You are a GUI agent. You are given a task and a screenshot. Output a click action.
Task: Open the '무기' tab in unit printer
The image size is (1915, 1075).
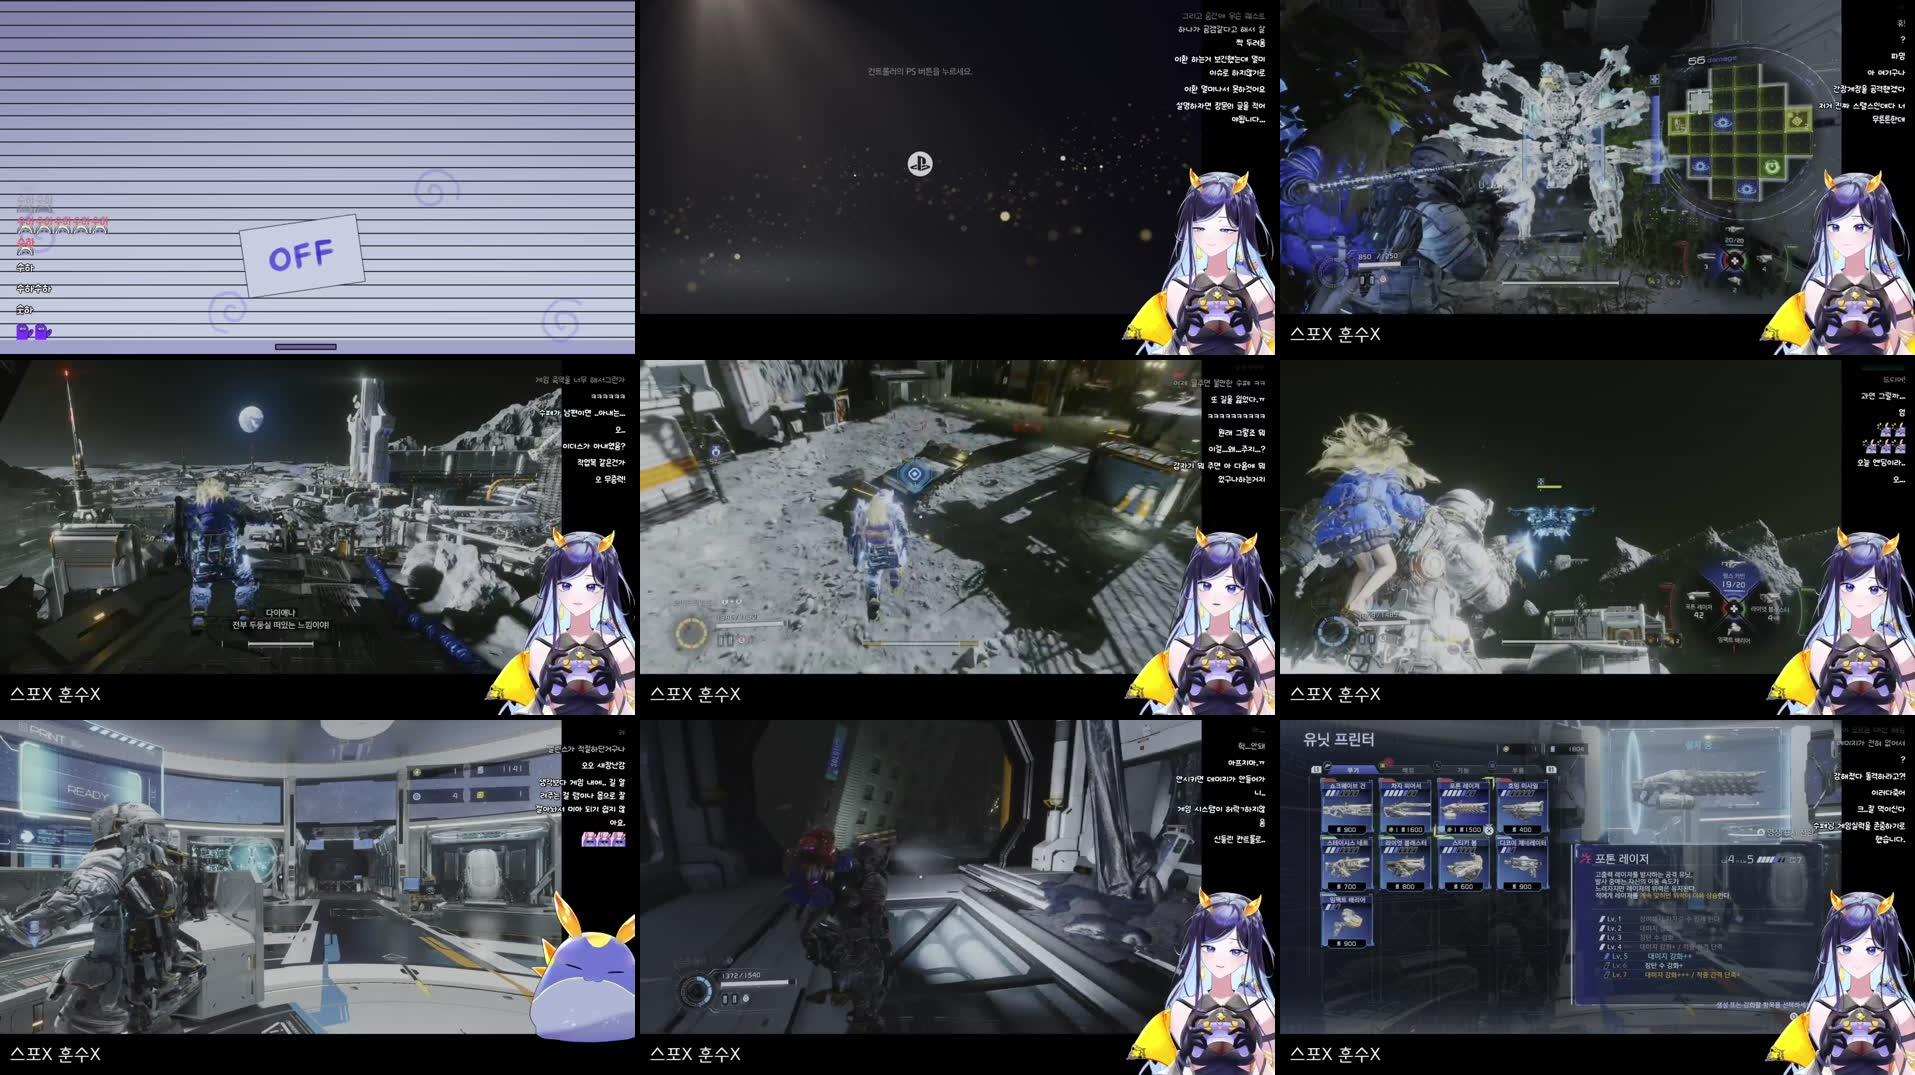(1353, 770)
